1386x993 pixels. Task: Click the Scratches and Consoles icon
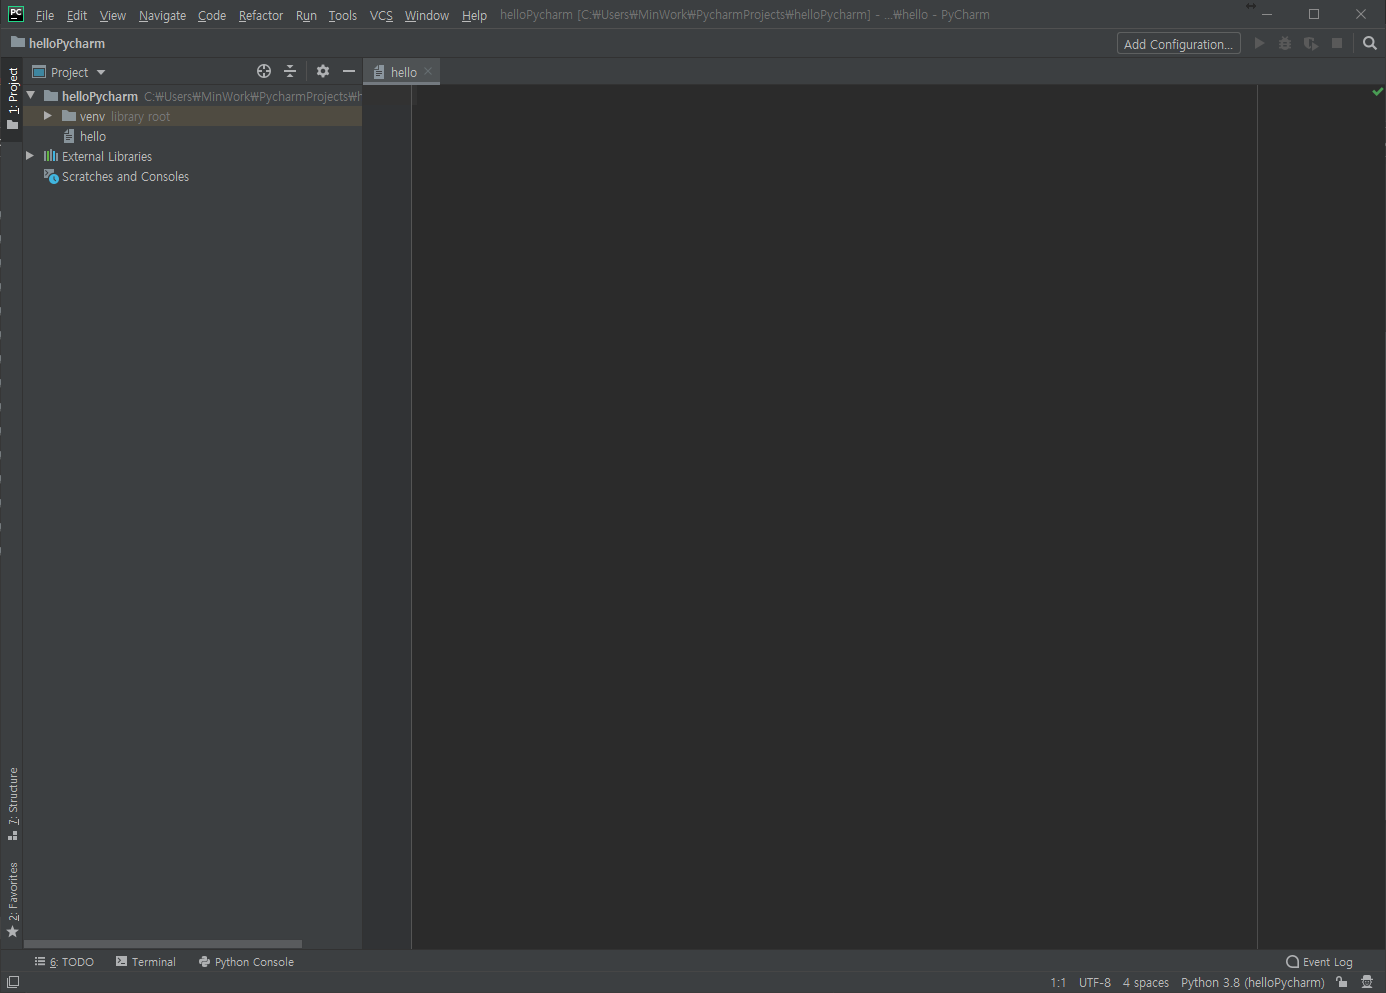51,176
